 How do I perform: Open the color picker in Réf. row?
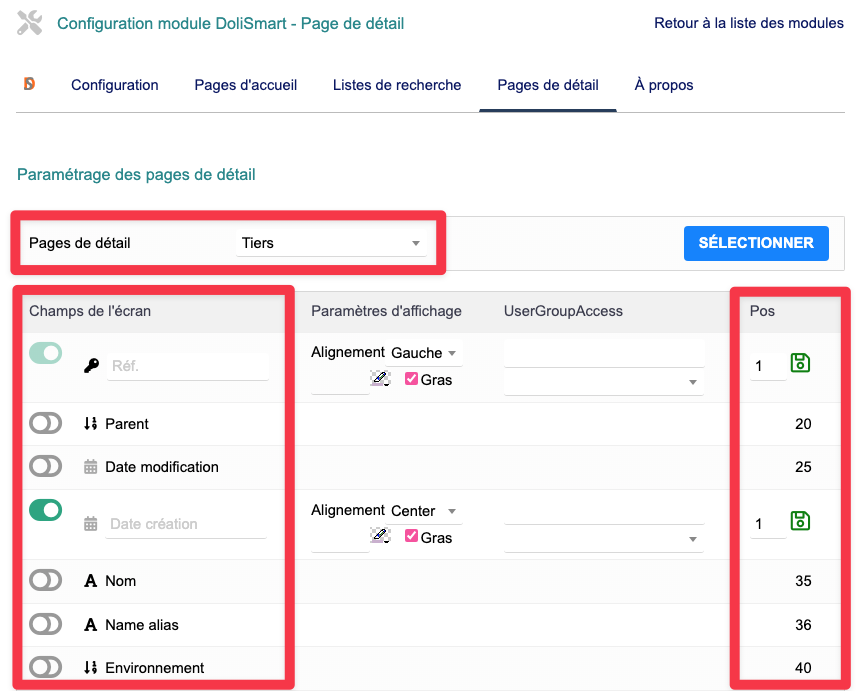pyautogui.click(x=380, y=379)
